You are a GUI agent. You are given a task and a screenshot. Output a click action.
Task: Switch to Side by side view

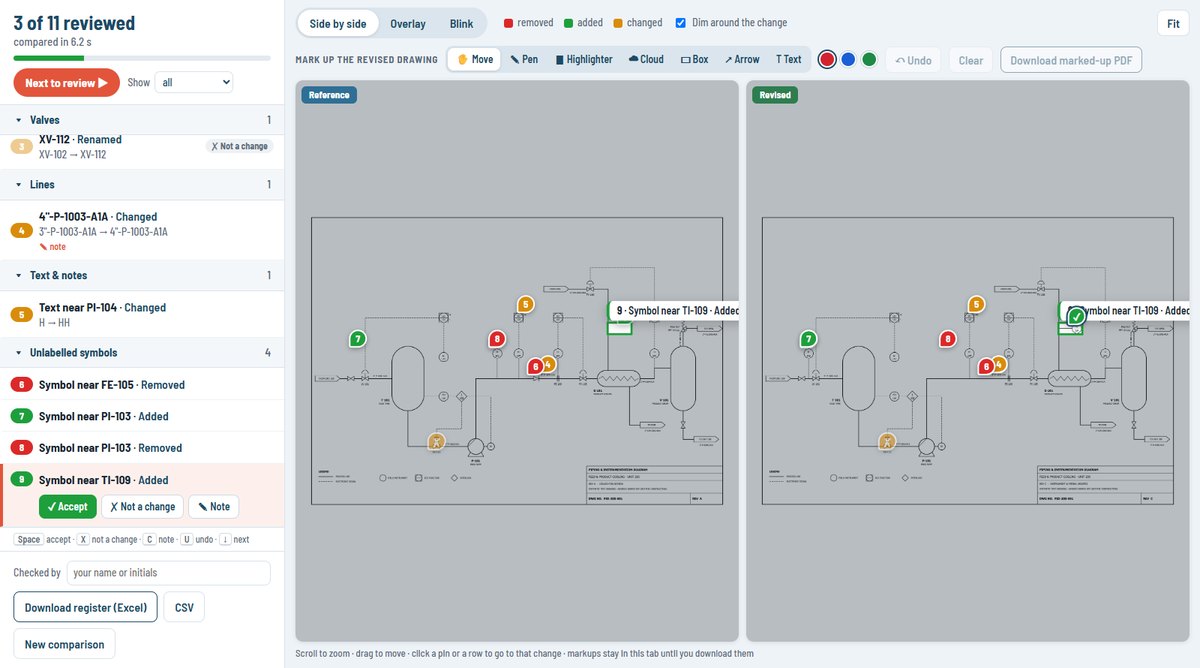[x=338, y=23]
